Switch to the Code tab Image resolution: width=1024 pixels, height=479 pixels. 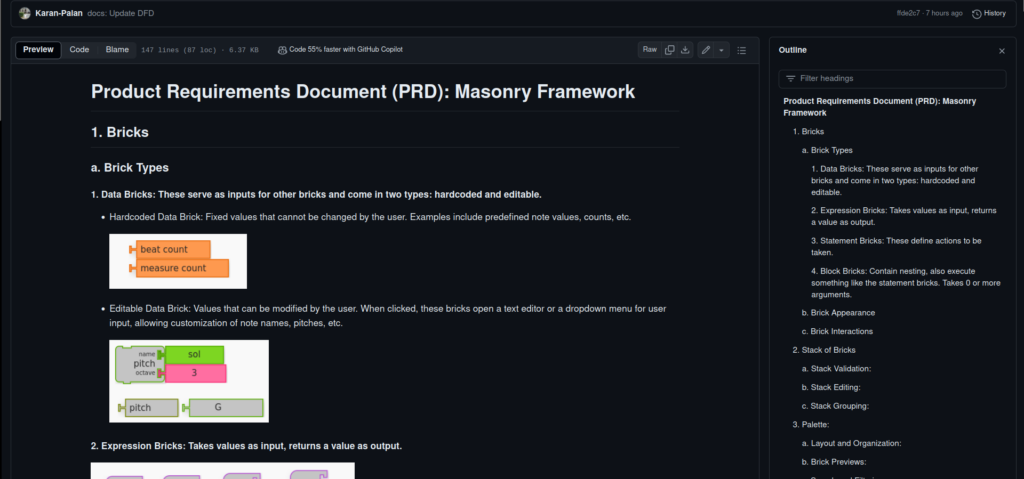coord(79,49)
